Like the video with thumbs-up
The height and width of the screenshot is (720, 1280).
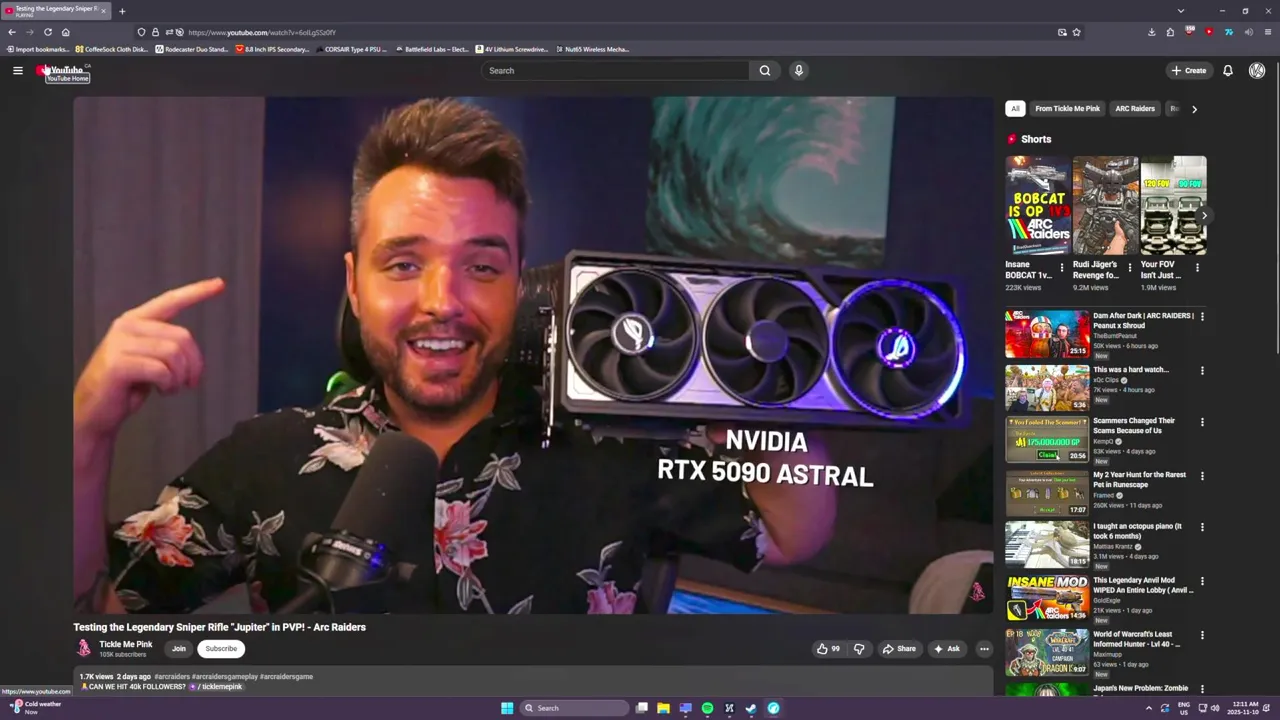point(828,649)
